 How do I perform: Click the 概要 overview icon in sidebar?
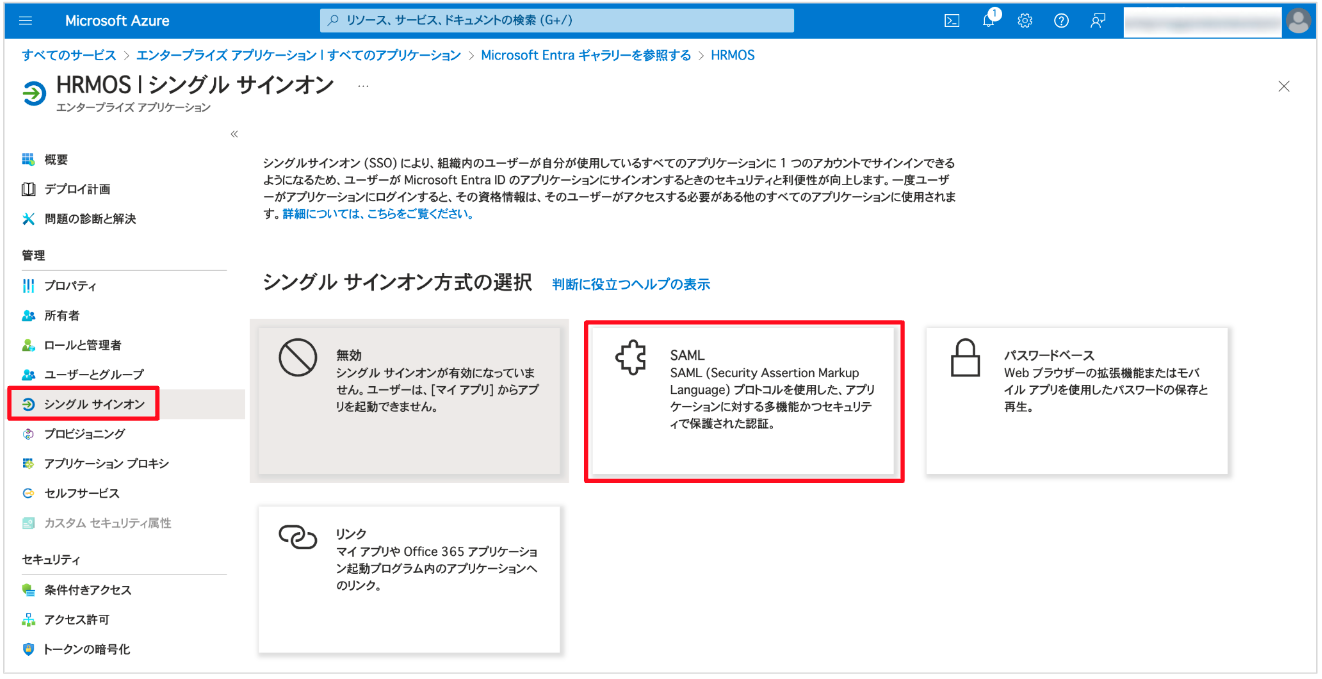(28, 159)
